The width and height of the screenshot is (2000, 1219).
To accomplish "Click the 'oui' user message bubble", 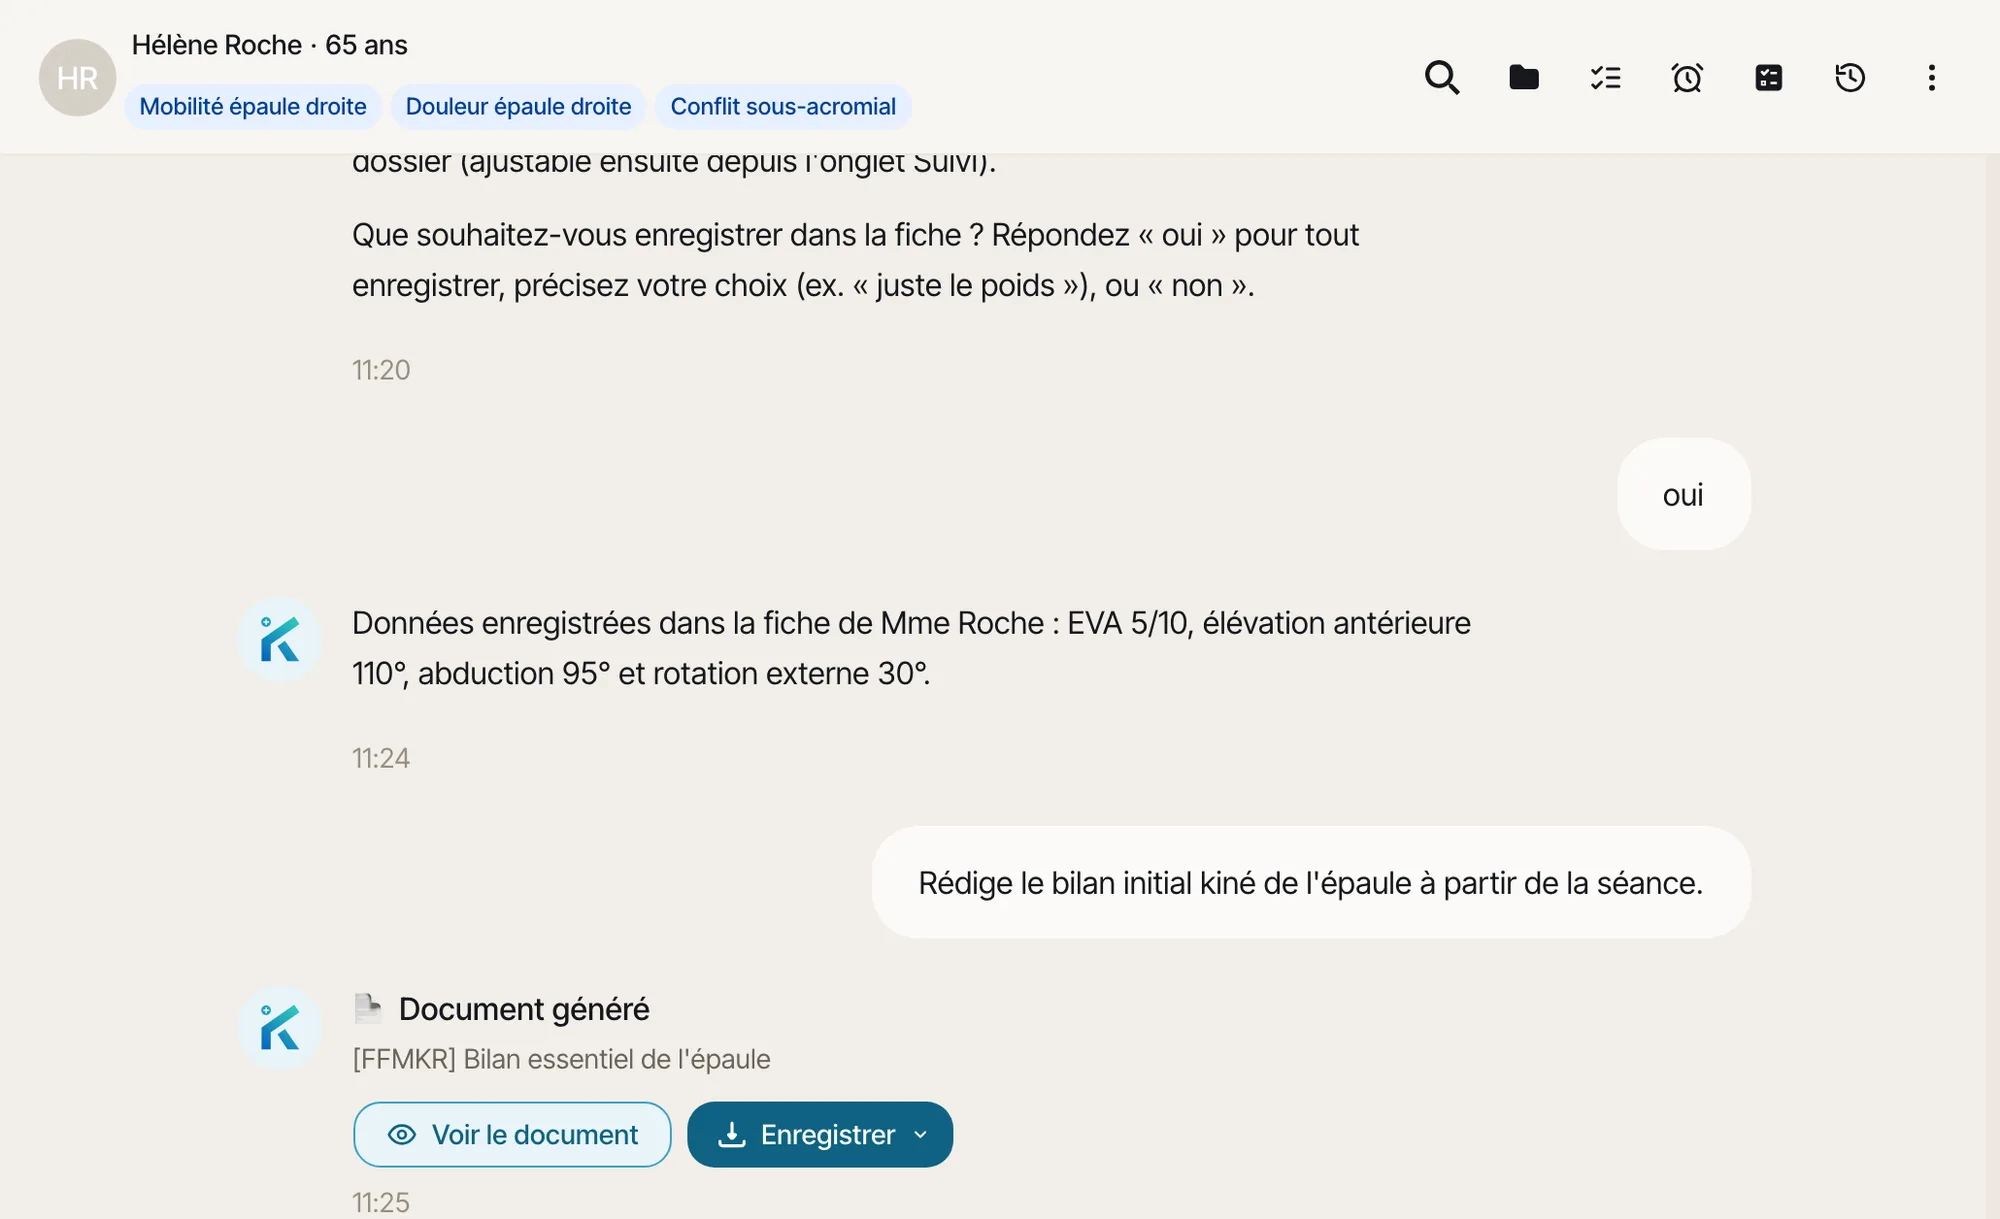I will [1683, 494].
